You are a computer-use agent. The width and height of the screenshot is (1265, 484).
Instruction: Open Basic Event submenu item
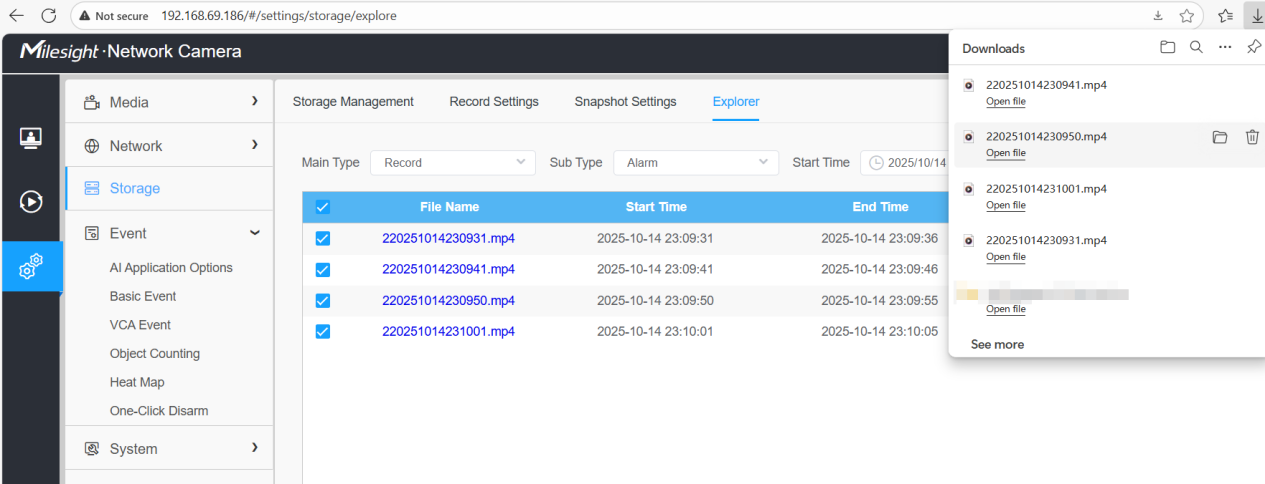143,296
